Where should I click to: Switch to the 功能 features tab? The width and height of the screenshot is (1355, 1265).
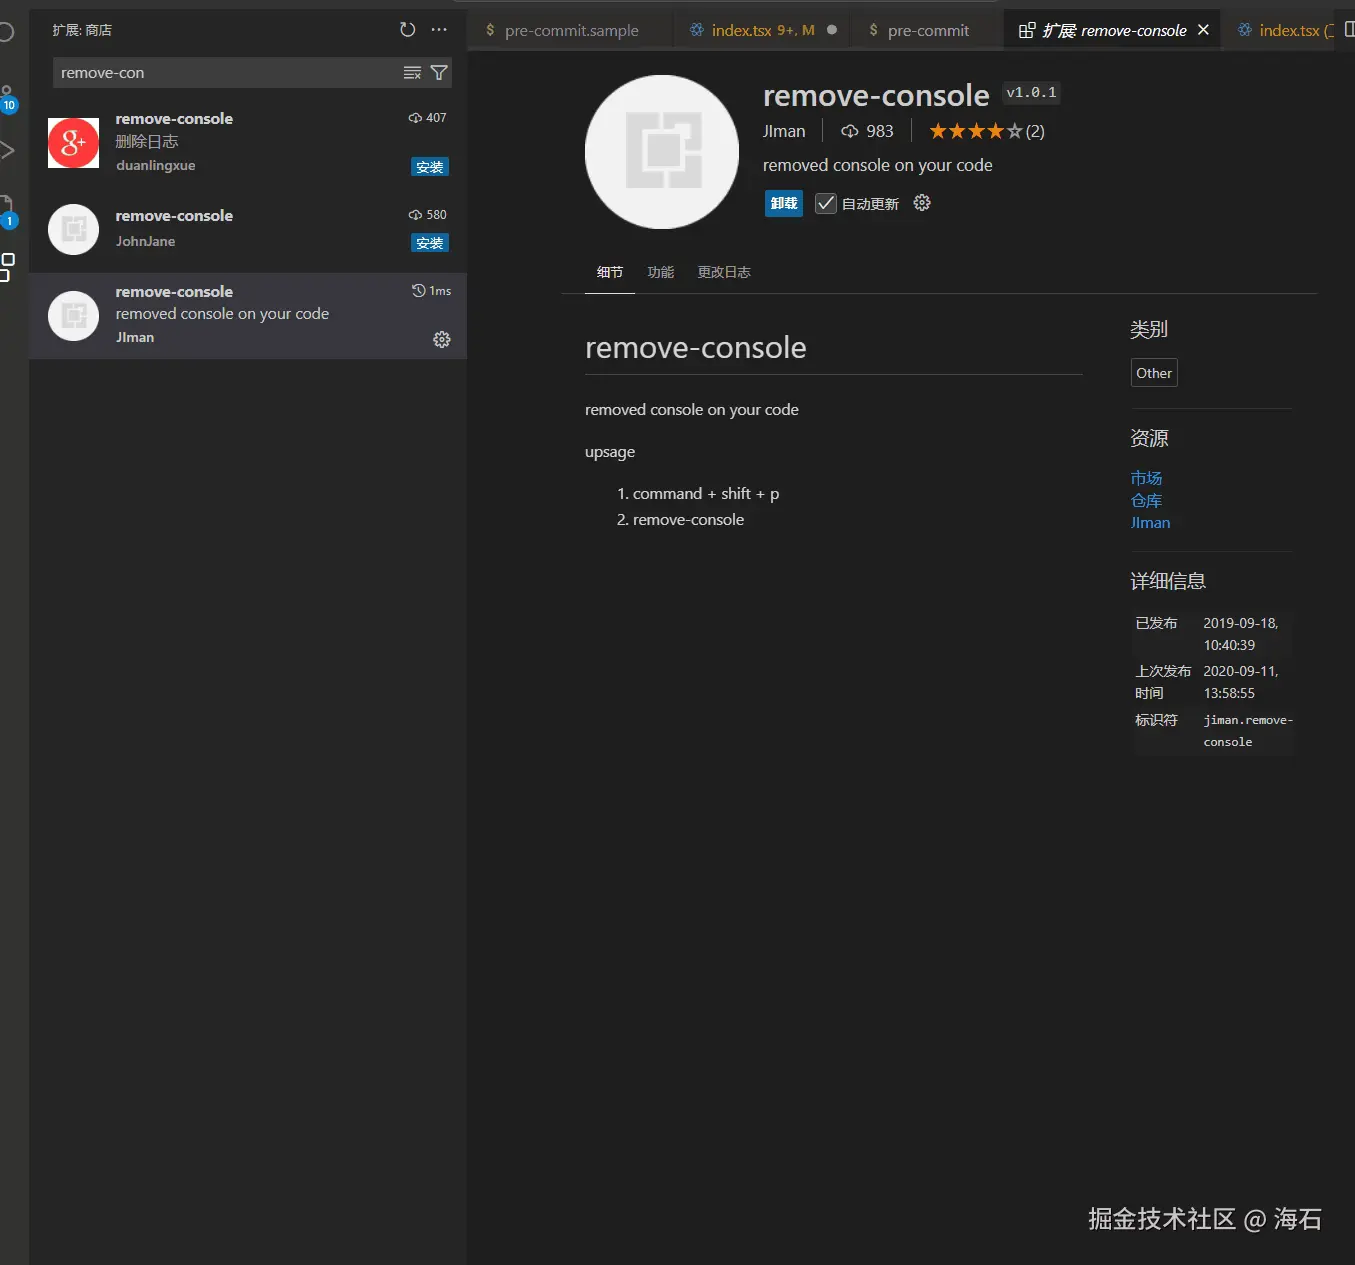(x=661, y=272)
